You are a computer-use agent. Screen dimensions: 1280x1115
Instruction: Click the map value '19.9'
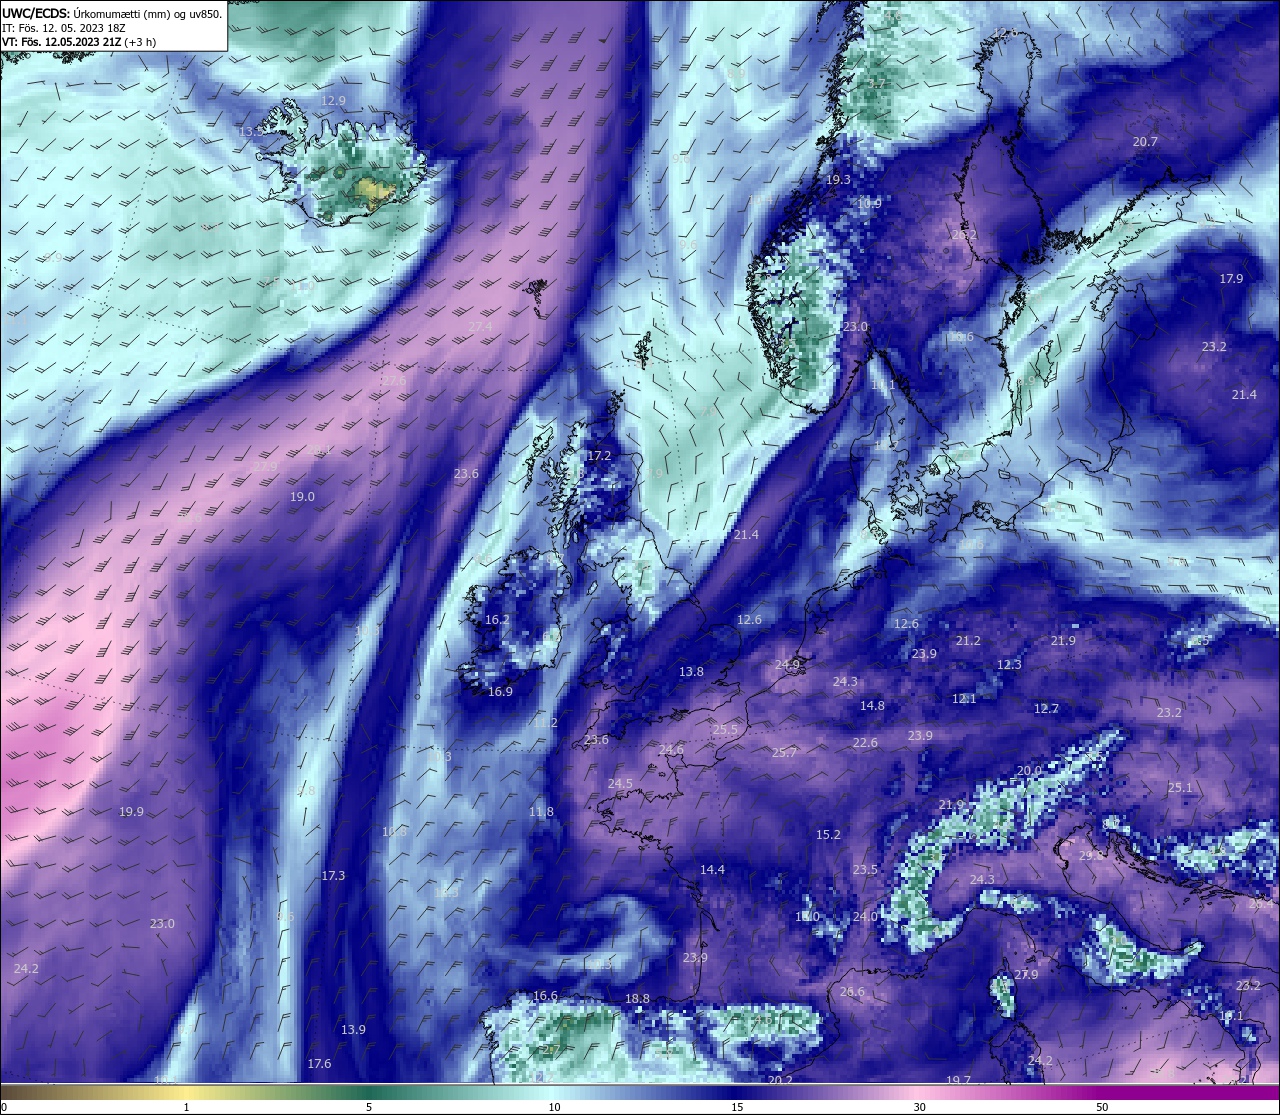pos(131,812)
